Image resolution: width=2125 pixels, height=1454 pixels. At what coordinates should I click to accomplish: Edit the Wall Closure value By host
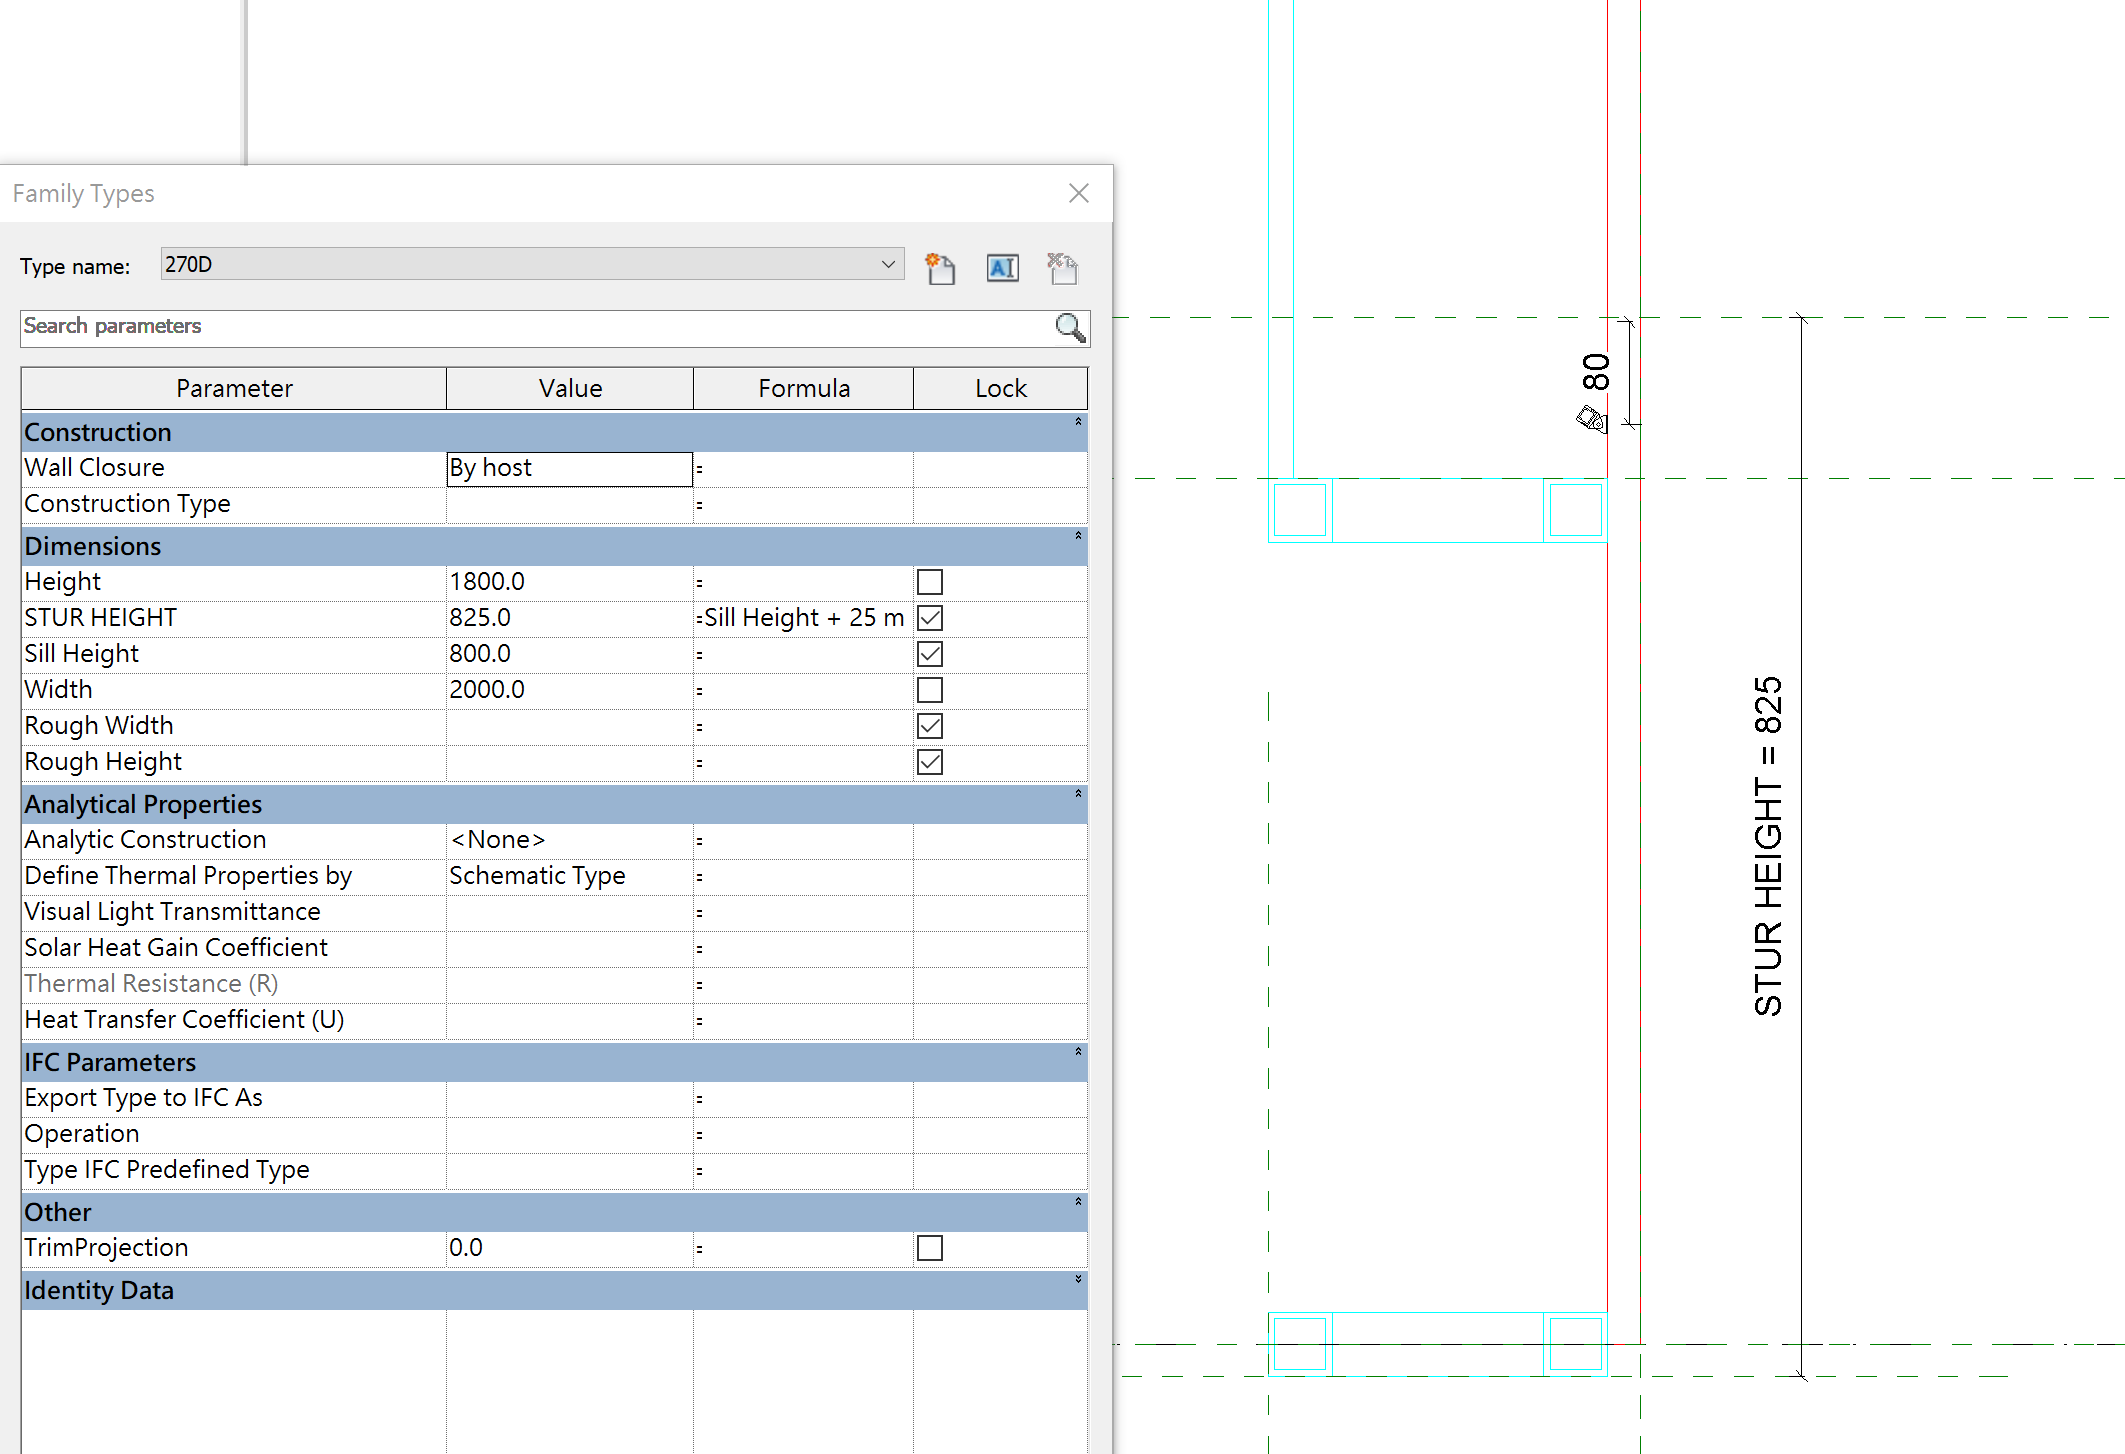(x=569, y=467)
